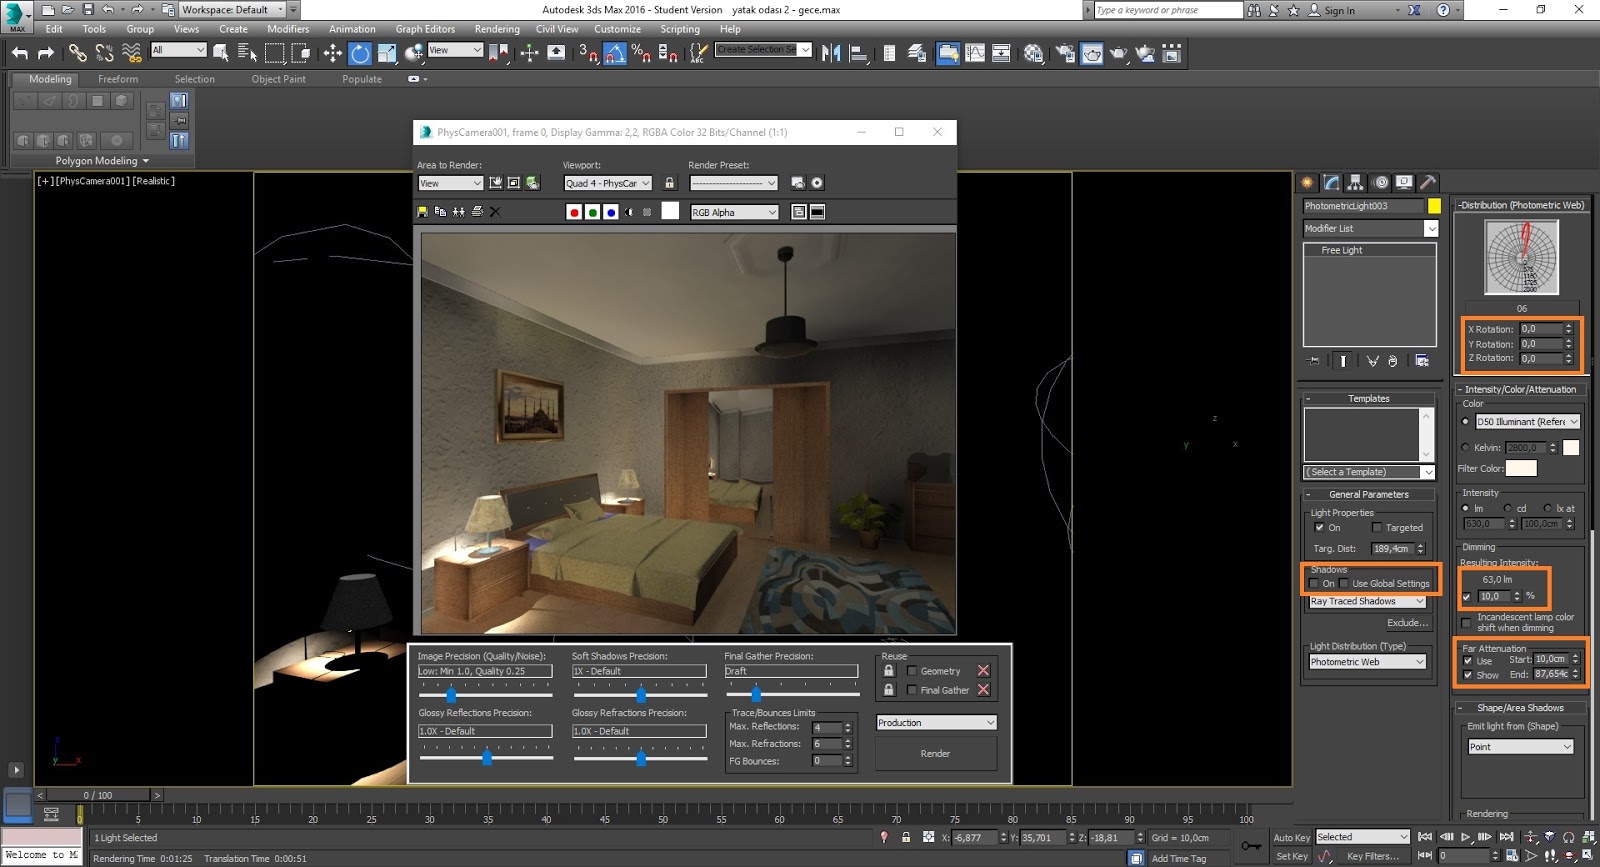Image resolution: width=1600 pixels, height=867 pixels.
Task: Click the Mirror tool icon
Action: (x=831, y=53)
